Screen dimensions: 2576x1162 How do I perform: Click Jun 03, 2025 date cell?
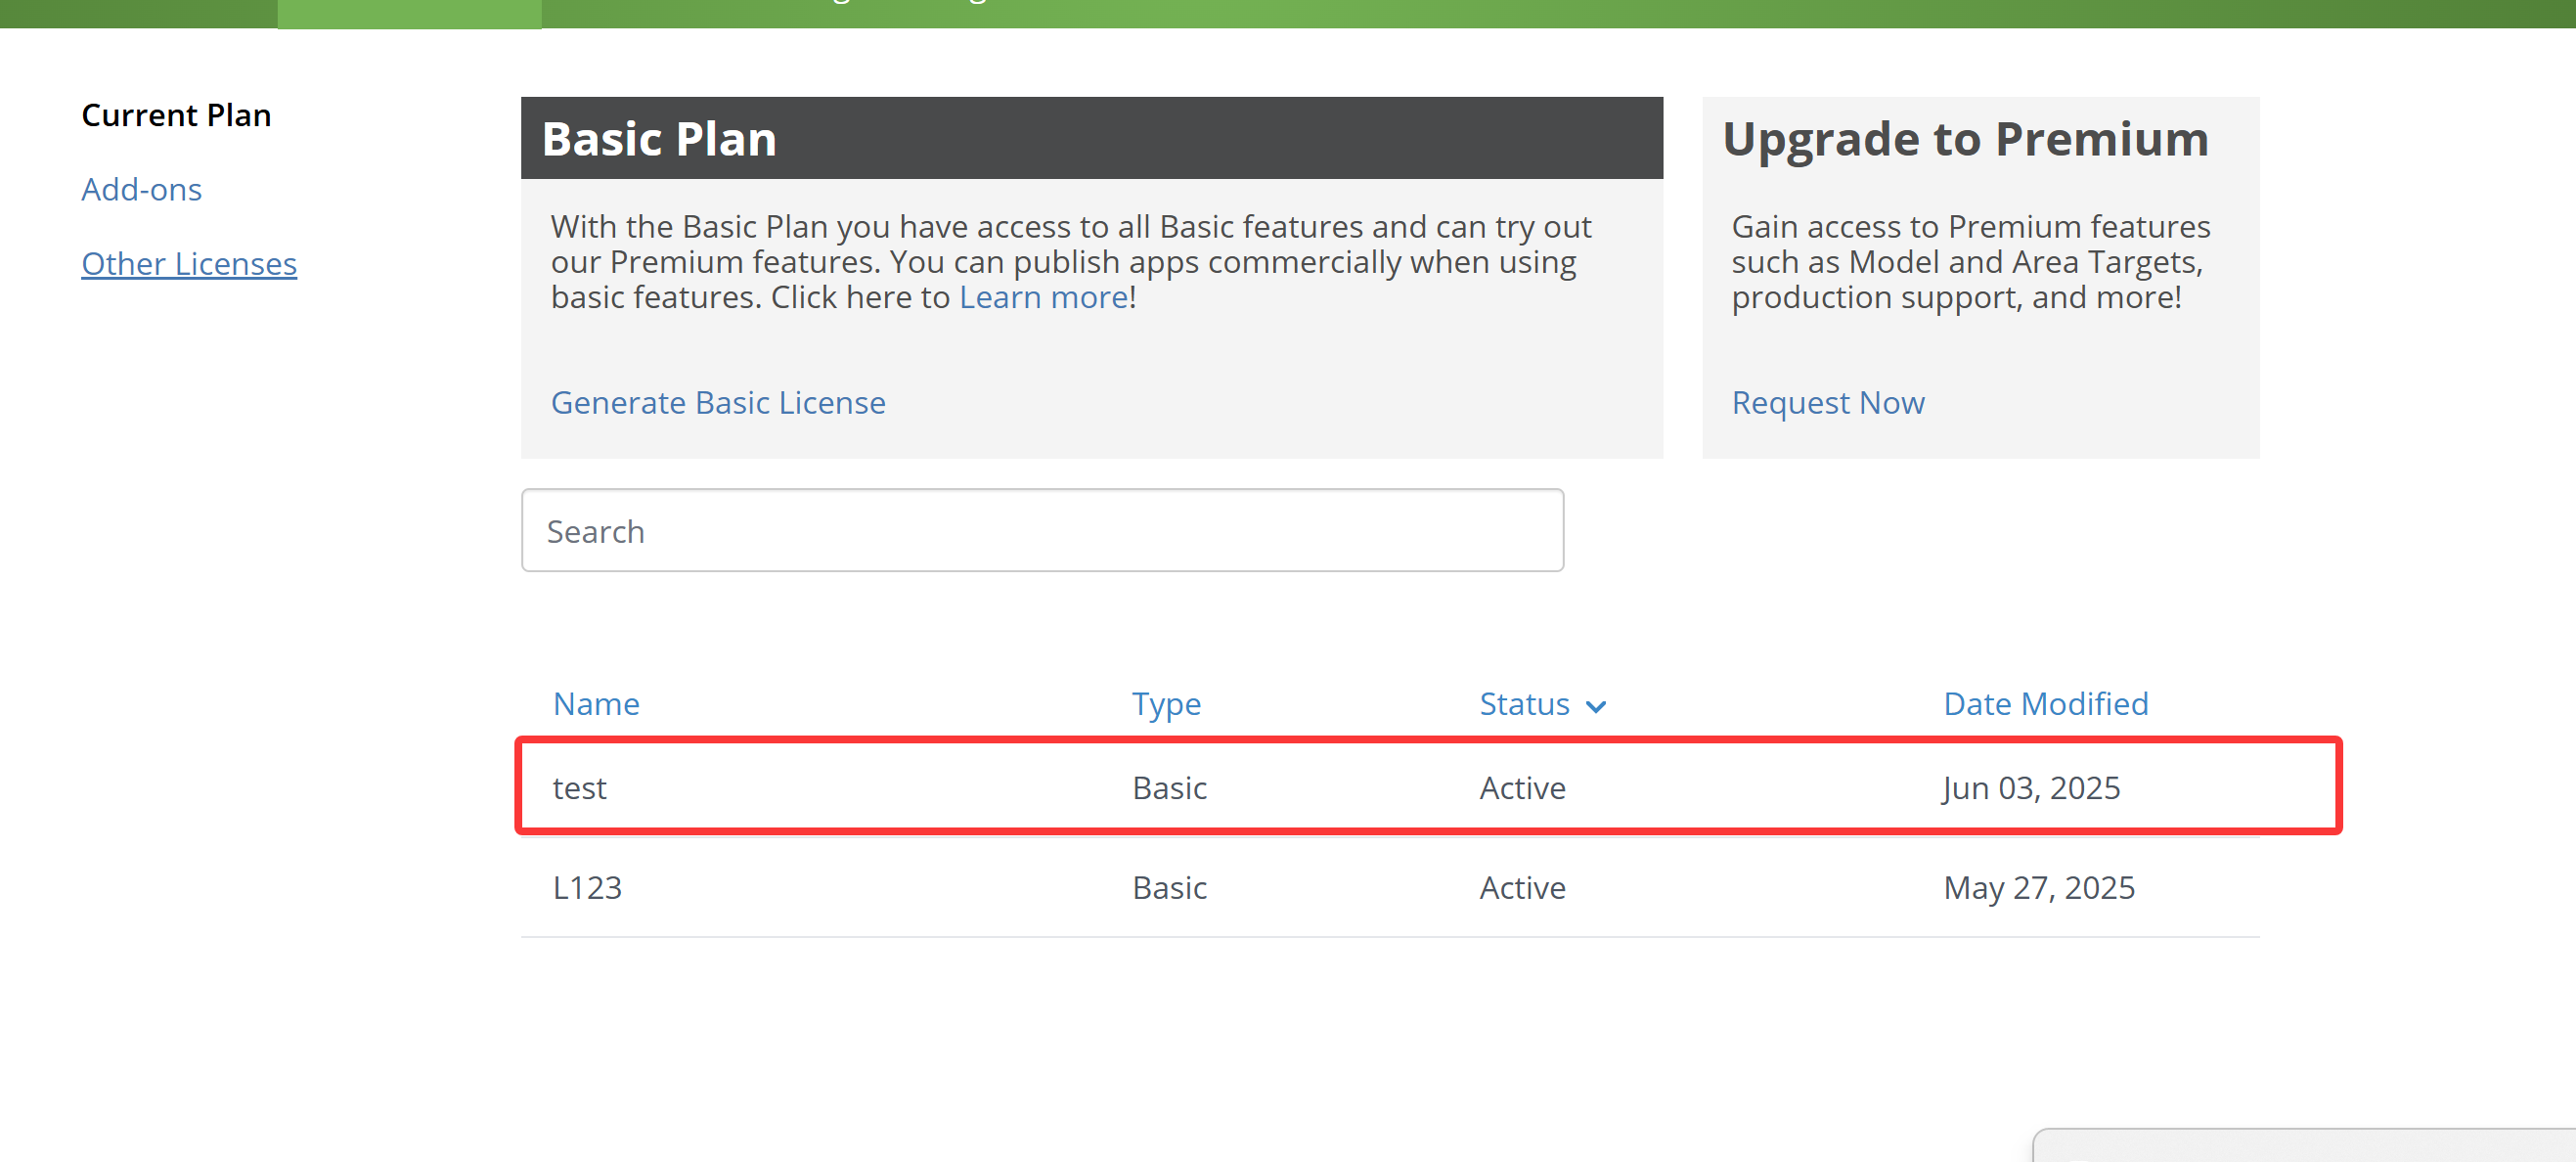(2030, 788)
